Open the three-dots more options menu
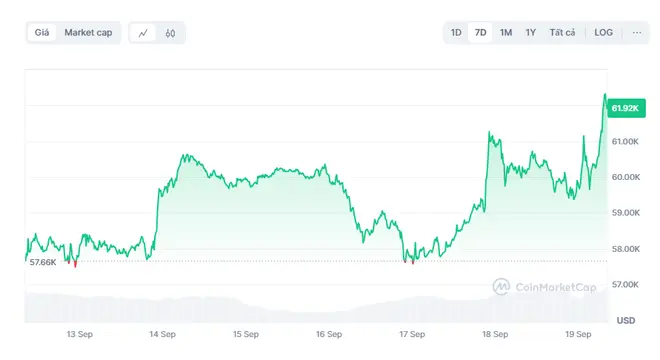Screen dimensions: 660x360 (x=637, y=32)
